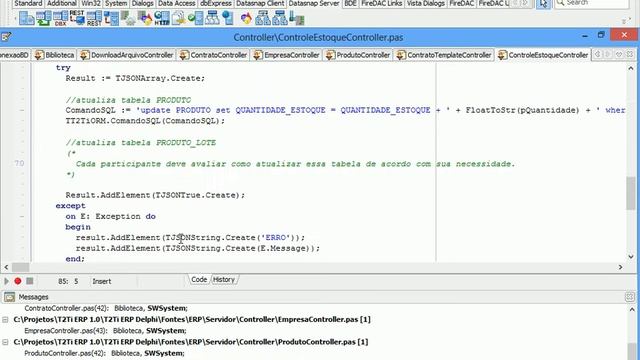The image size is (640, 360).
Task: Click the line number 70 in gutter
Action: point(19,164)
